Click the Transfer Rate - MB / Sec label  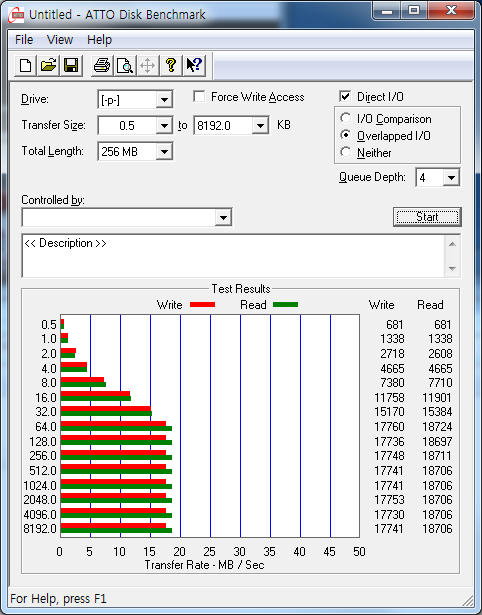point(204,565)
